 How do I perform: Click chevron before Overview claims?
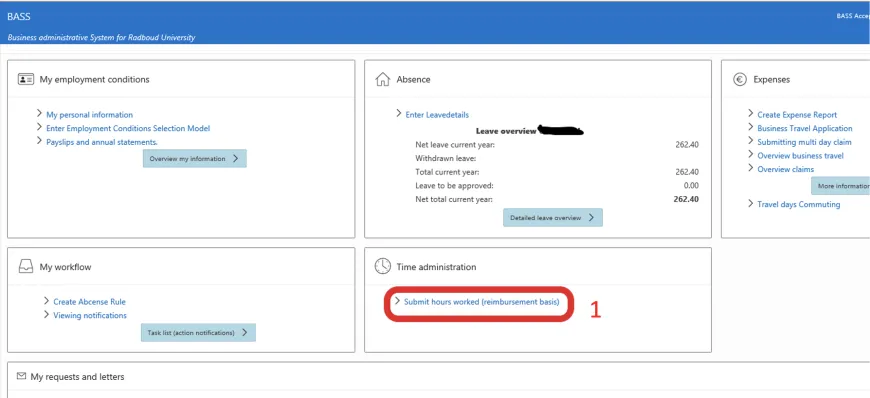[751, 168]
